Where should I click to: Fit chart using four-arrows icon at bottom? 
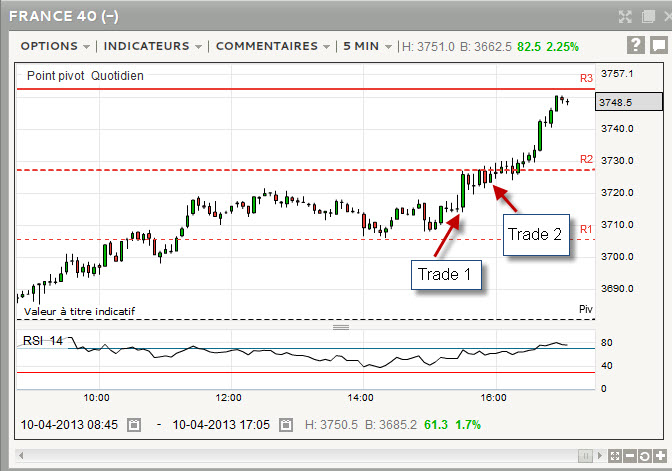[615, 456]
